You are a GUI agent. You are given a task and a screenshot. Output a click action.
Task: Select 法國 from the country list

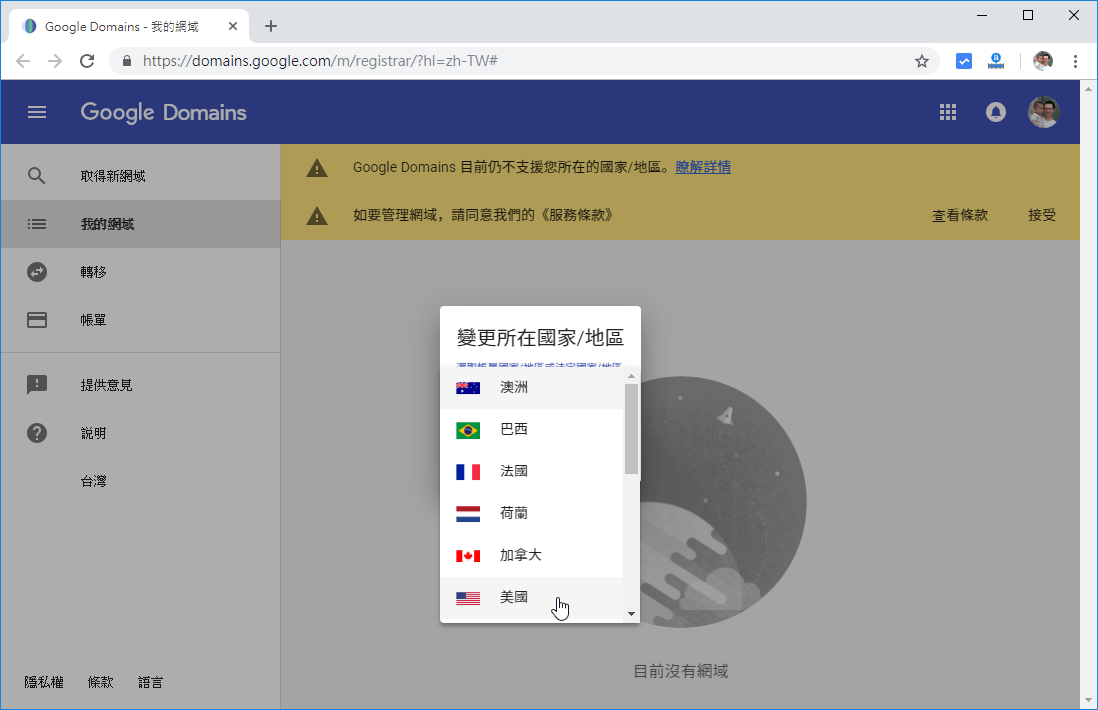tap(514, 471)
